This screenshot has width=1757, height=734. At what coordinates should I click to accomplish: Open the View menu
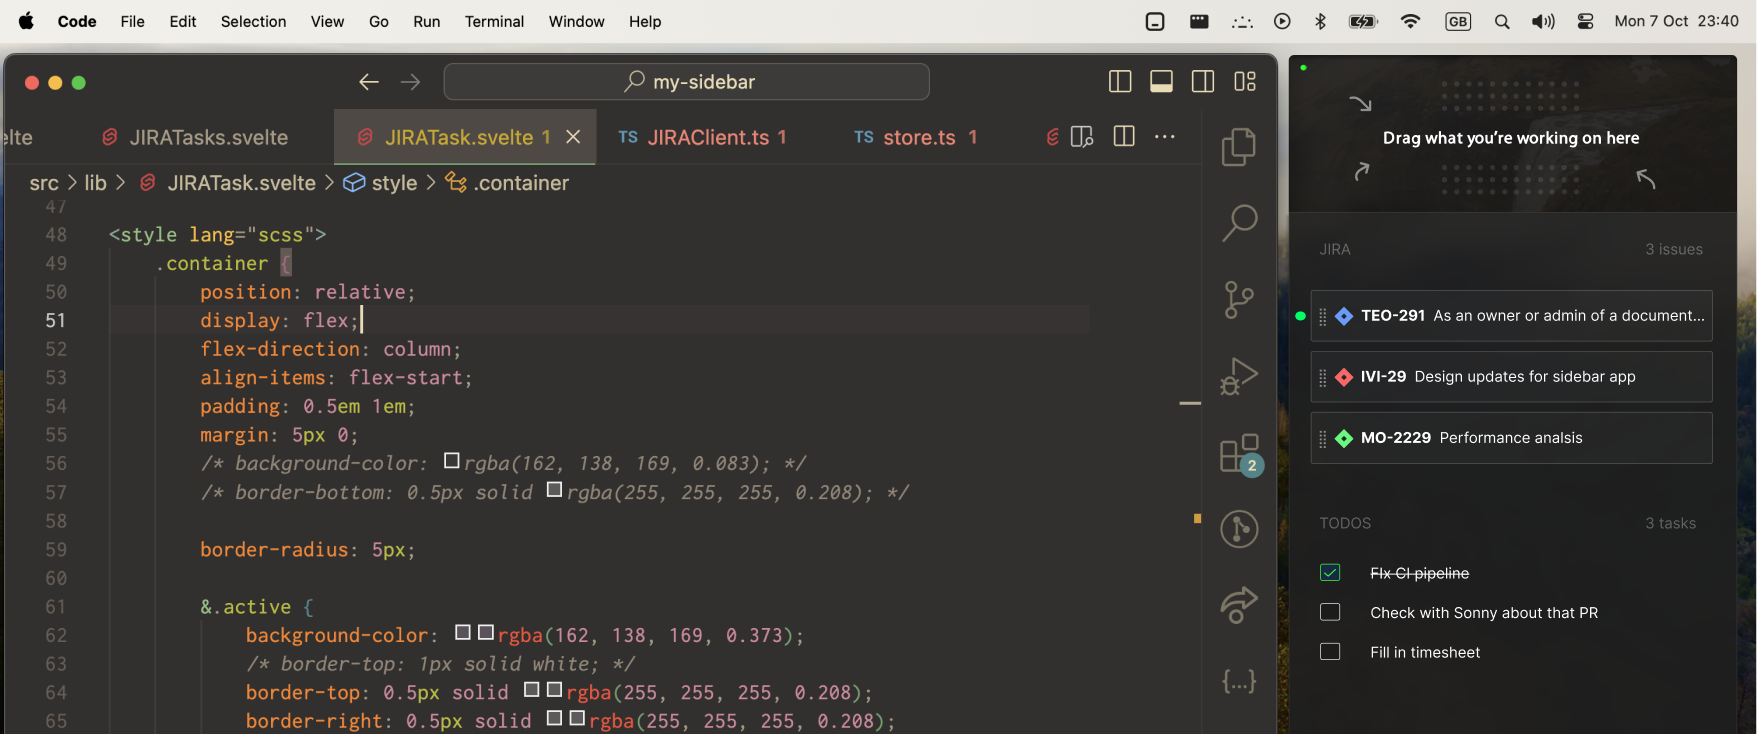tap(327, 21)
